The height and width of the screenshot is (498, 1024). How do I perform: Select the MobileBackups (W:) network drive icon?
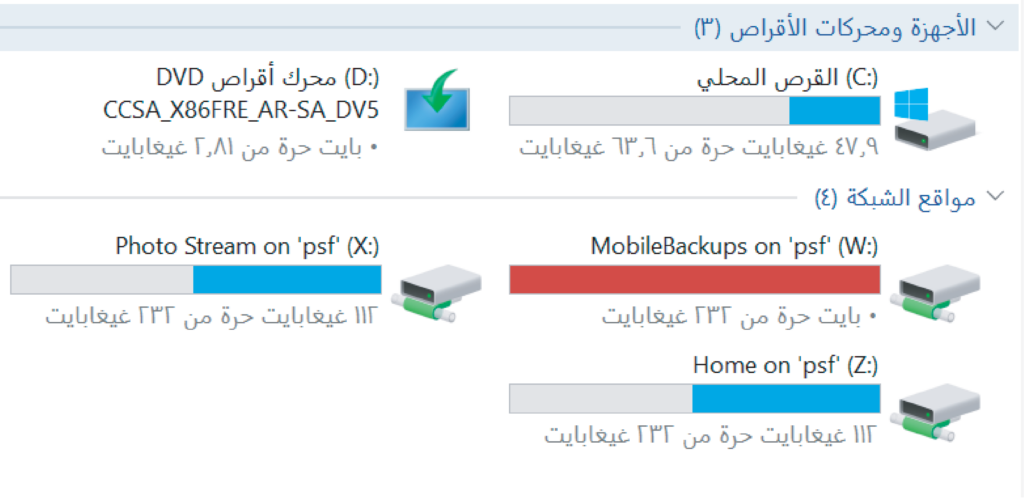939,292
